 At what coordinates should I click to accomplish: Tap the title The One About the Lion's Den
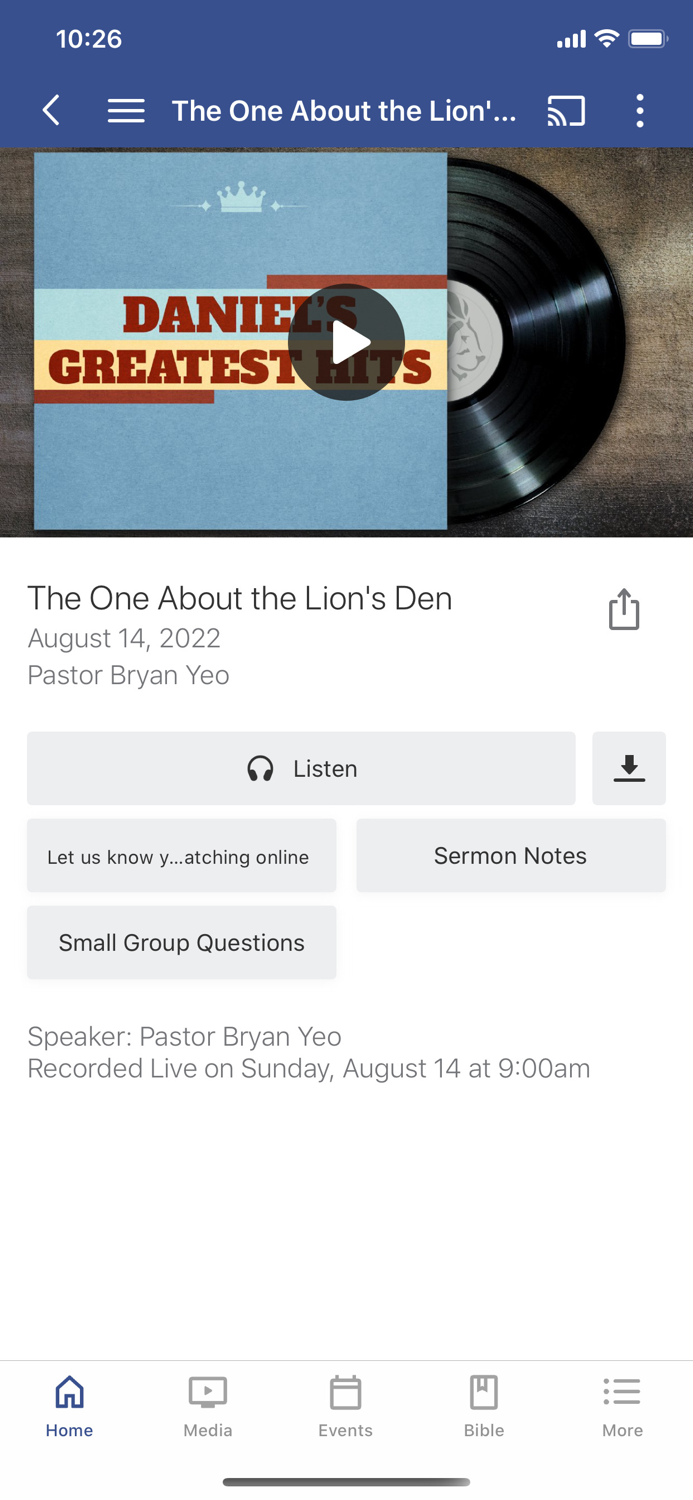[x=240, y=598]
